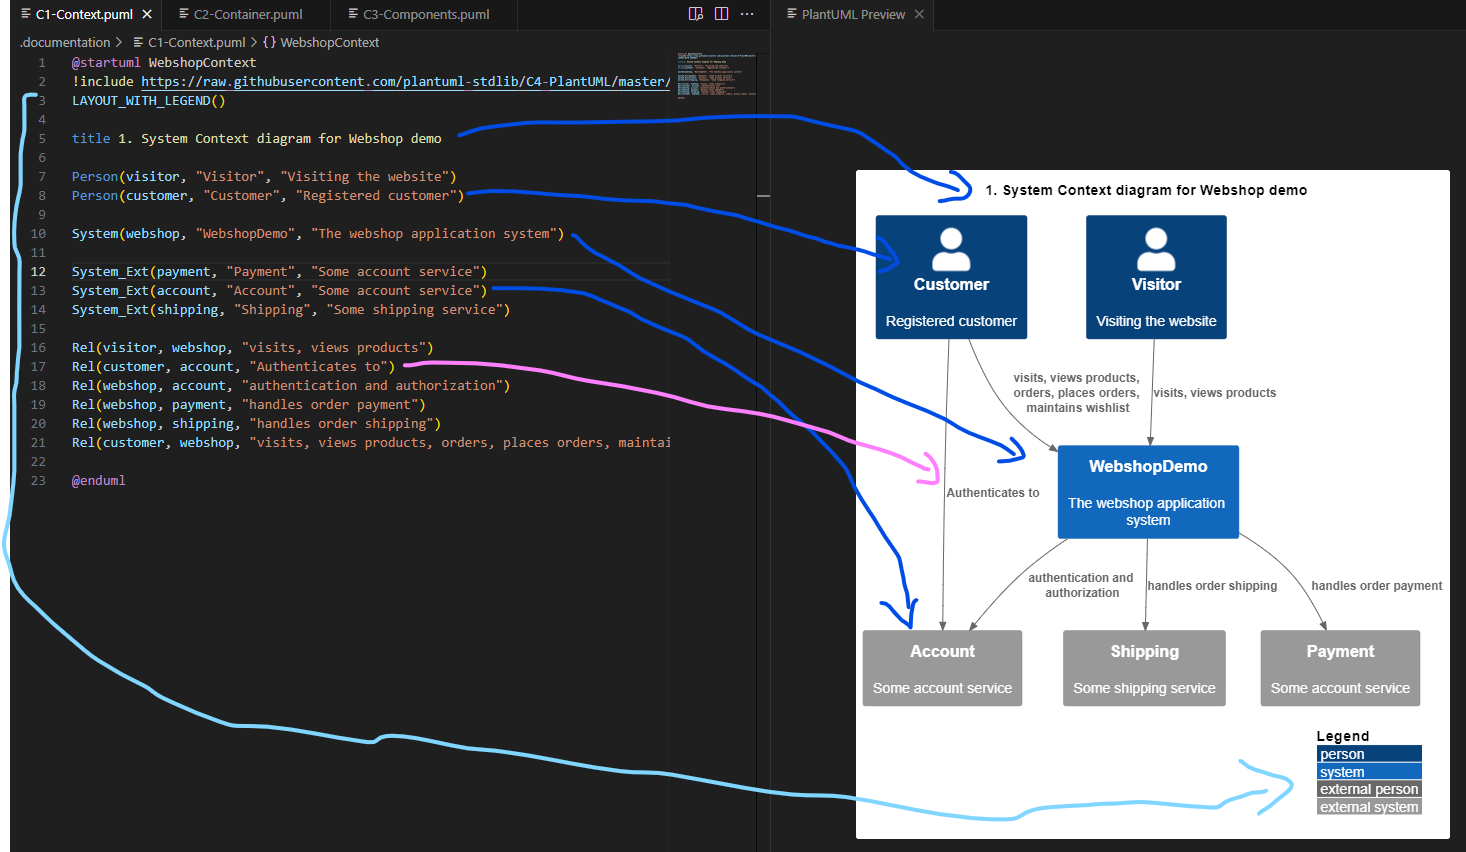
Task: Open PlantUML preview to the side
Action: 696,13
